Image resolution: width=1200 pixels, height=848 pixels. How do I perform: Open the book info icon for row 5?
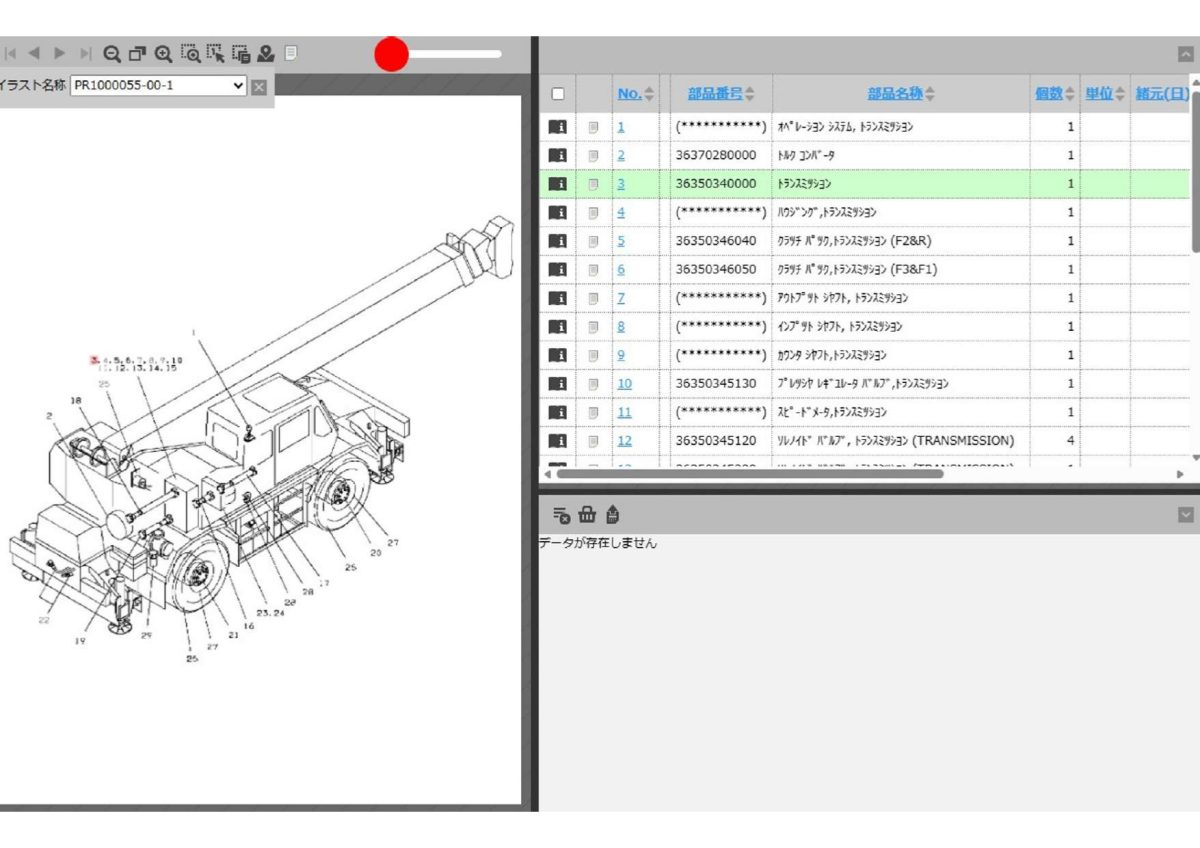coord(558,241)
